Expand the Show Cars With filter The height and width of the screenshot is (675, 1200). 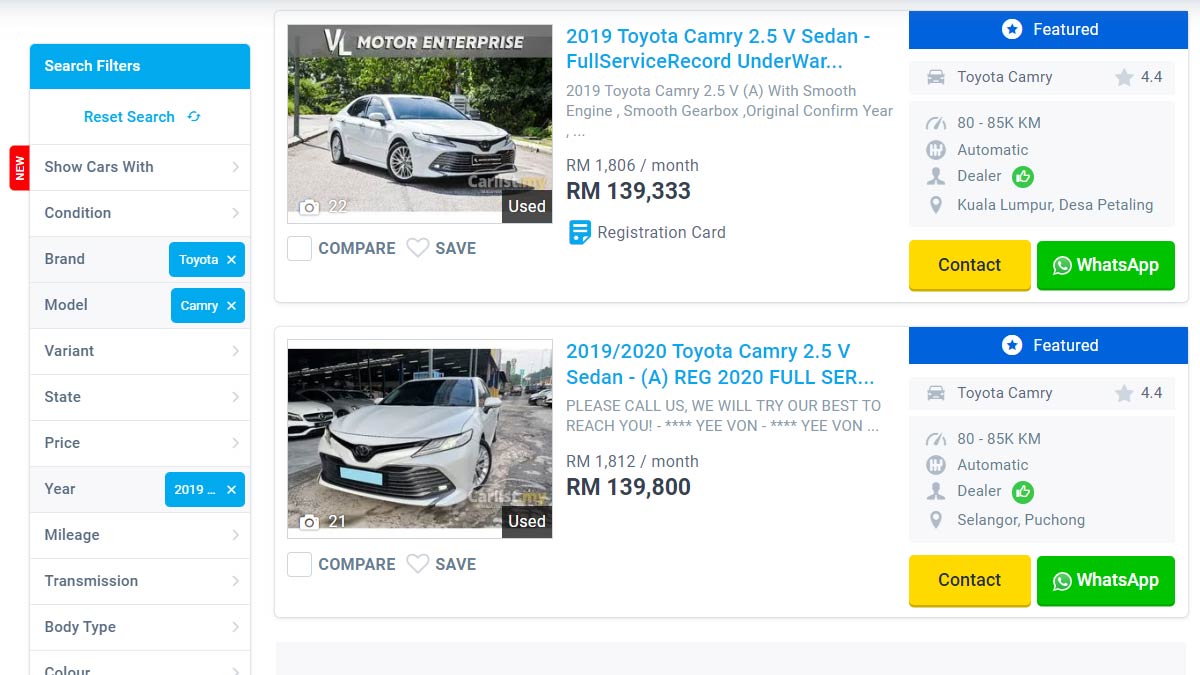pos(140,167)
